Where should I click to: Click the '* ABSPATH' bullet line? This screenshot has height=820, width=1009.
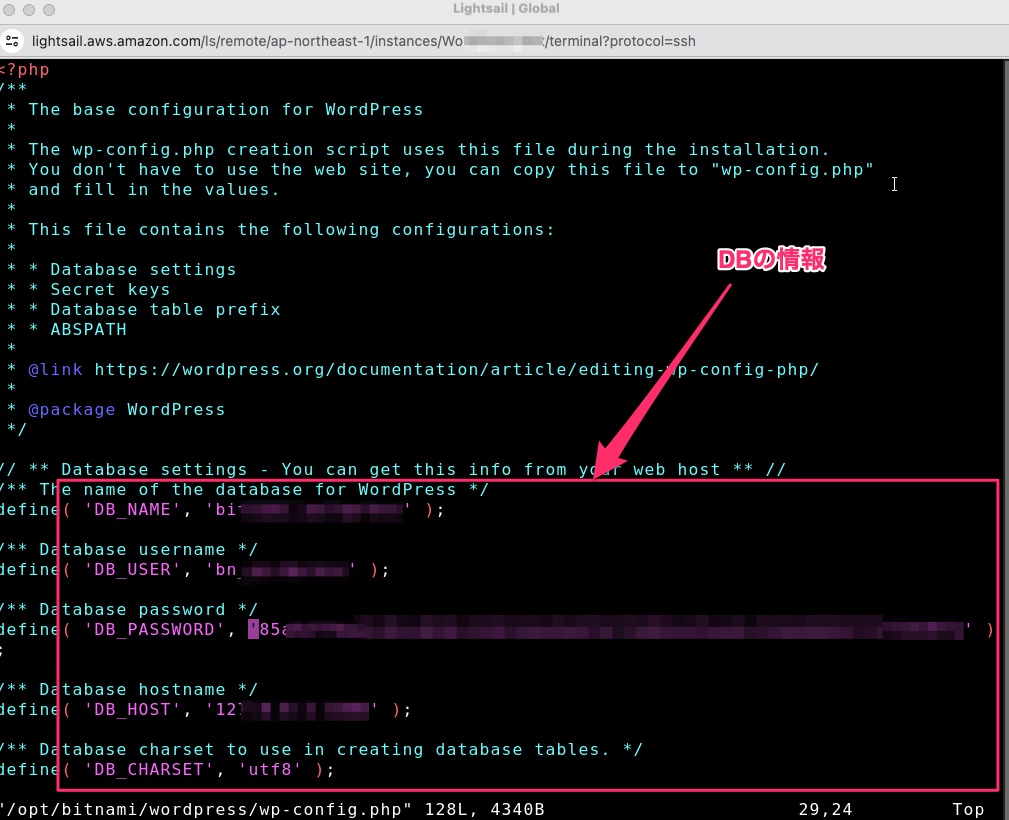[77, 329]
